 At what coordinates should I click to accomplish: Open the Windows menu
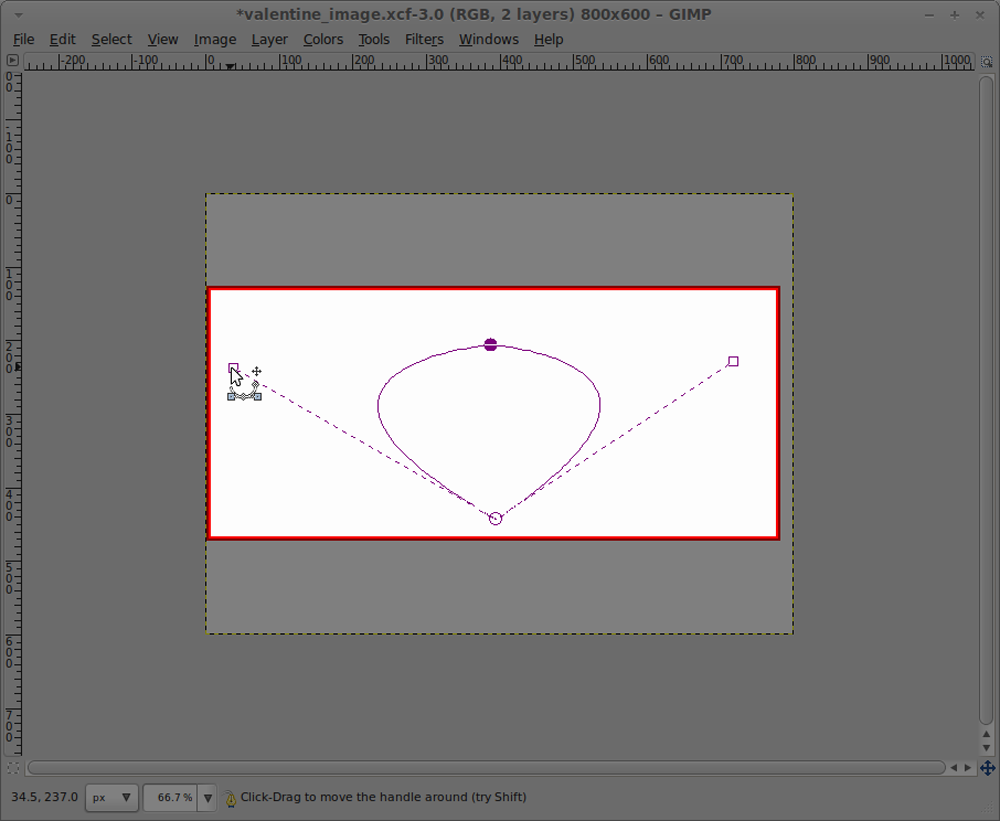(x=489, y=39)
